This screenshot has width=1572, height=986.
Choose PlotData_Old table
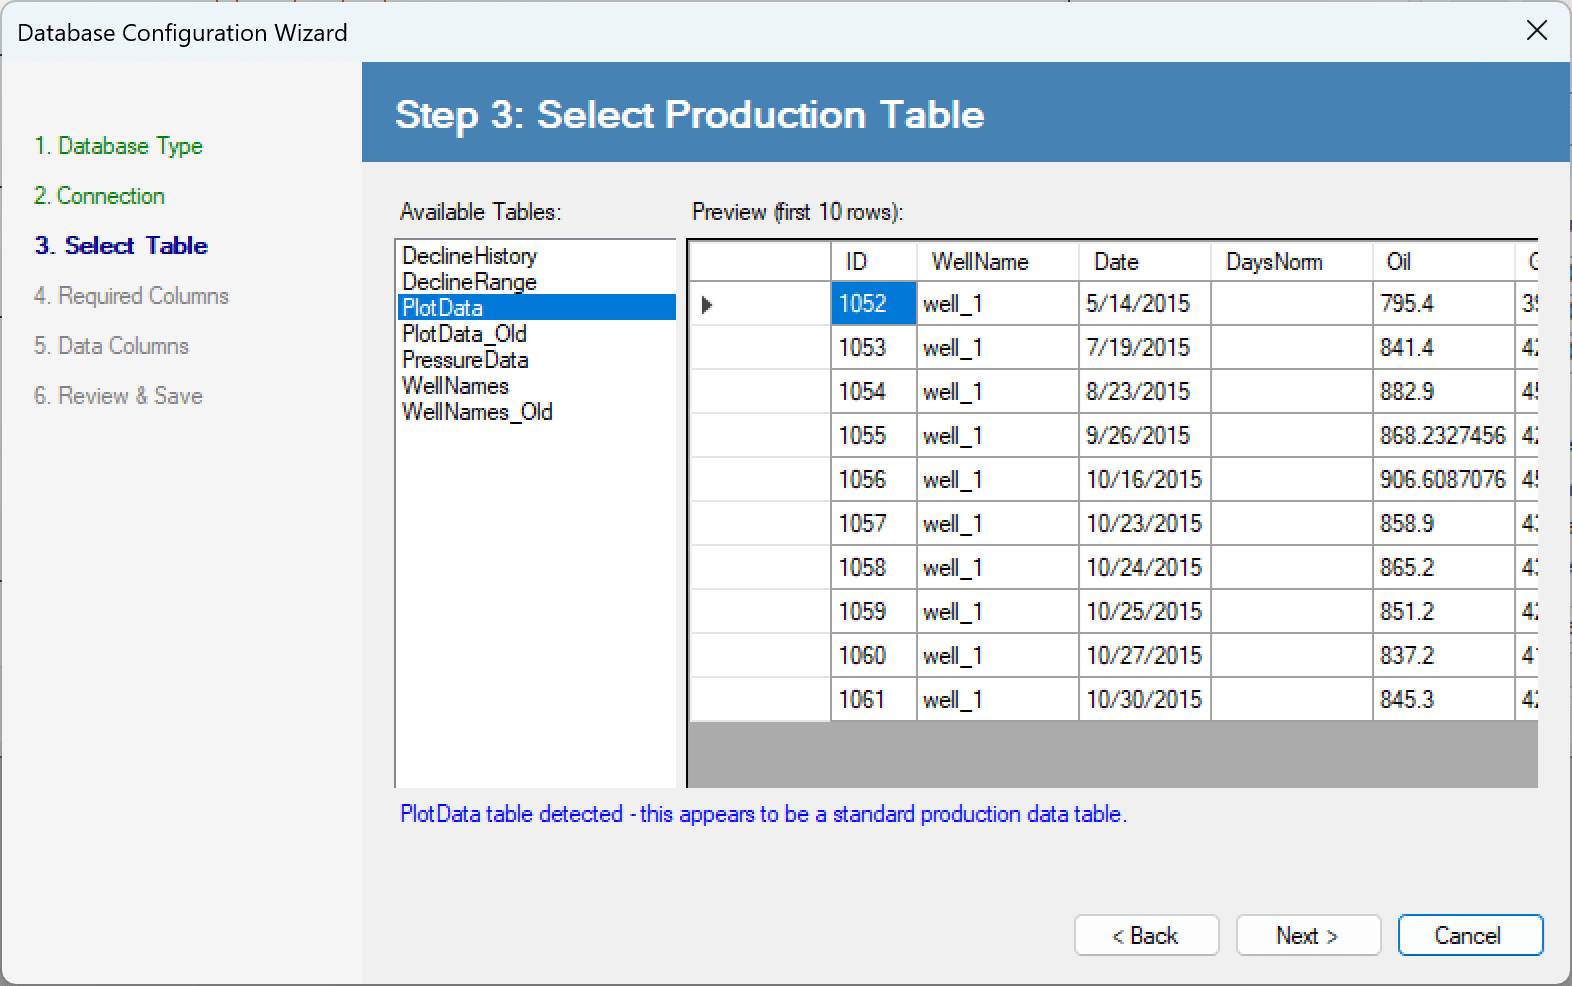coord(536,334)
